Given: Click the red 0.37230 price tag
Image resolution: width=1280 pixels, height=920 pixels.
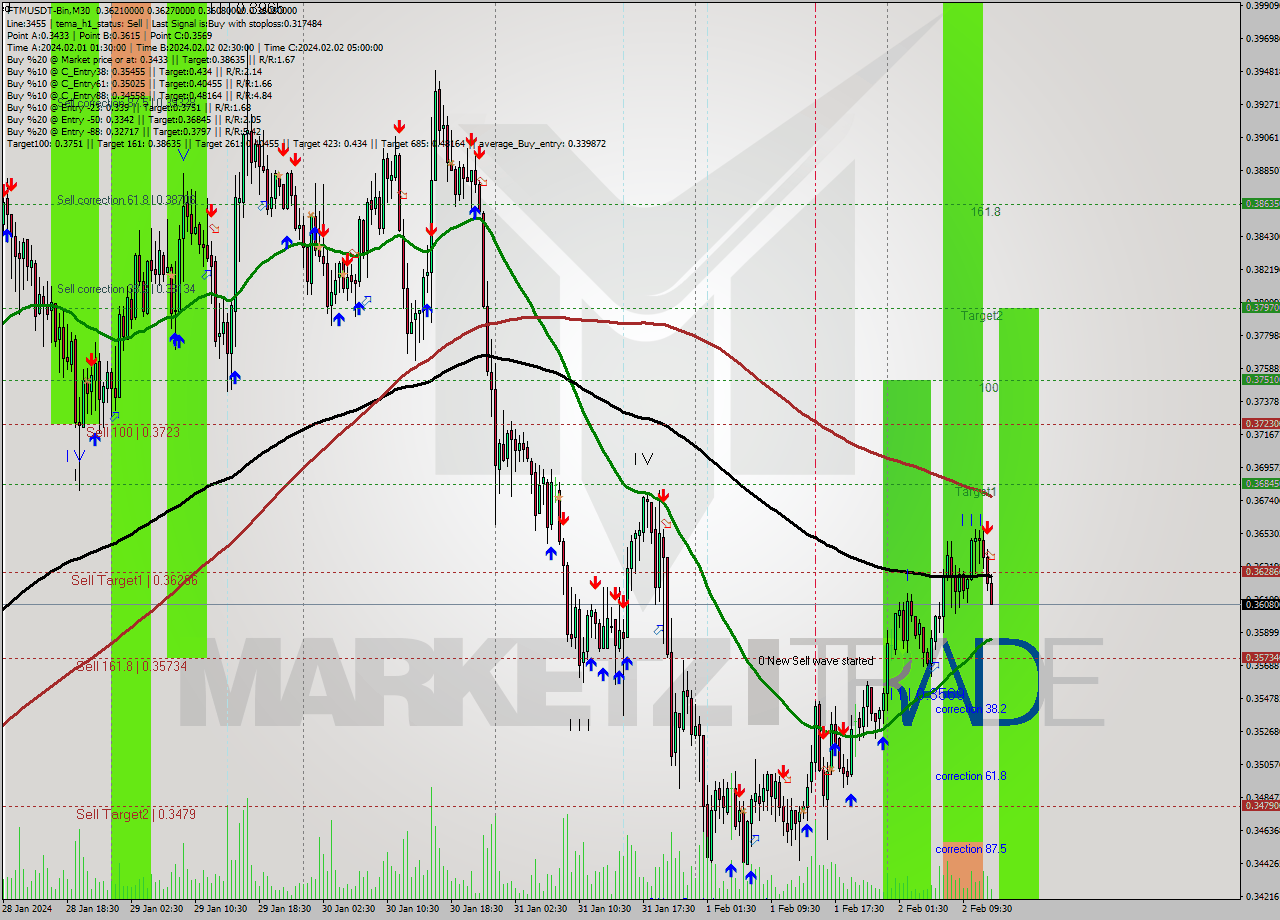Looking at the screenshot, I should [x=1260, y=423].
